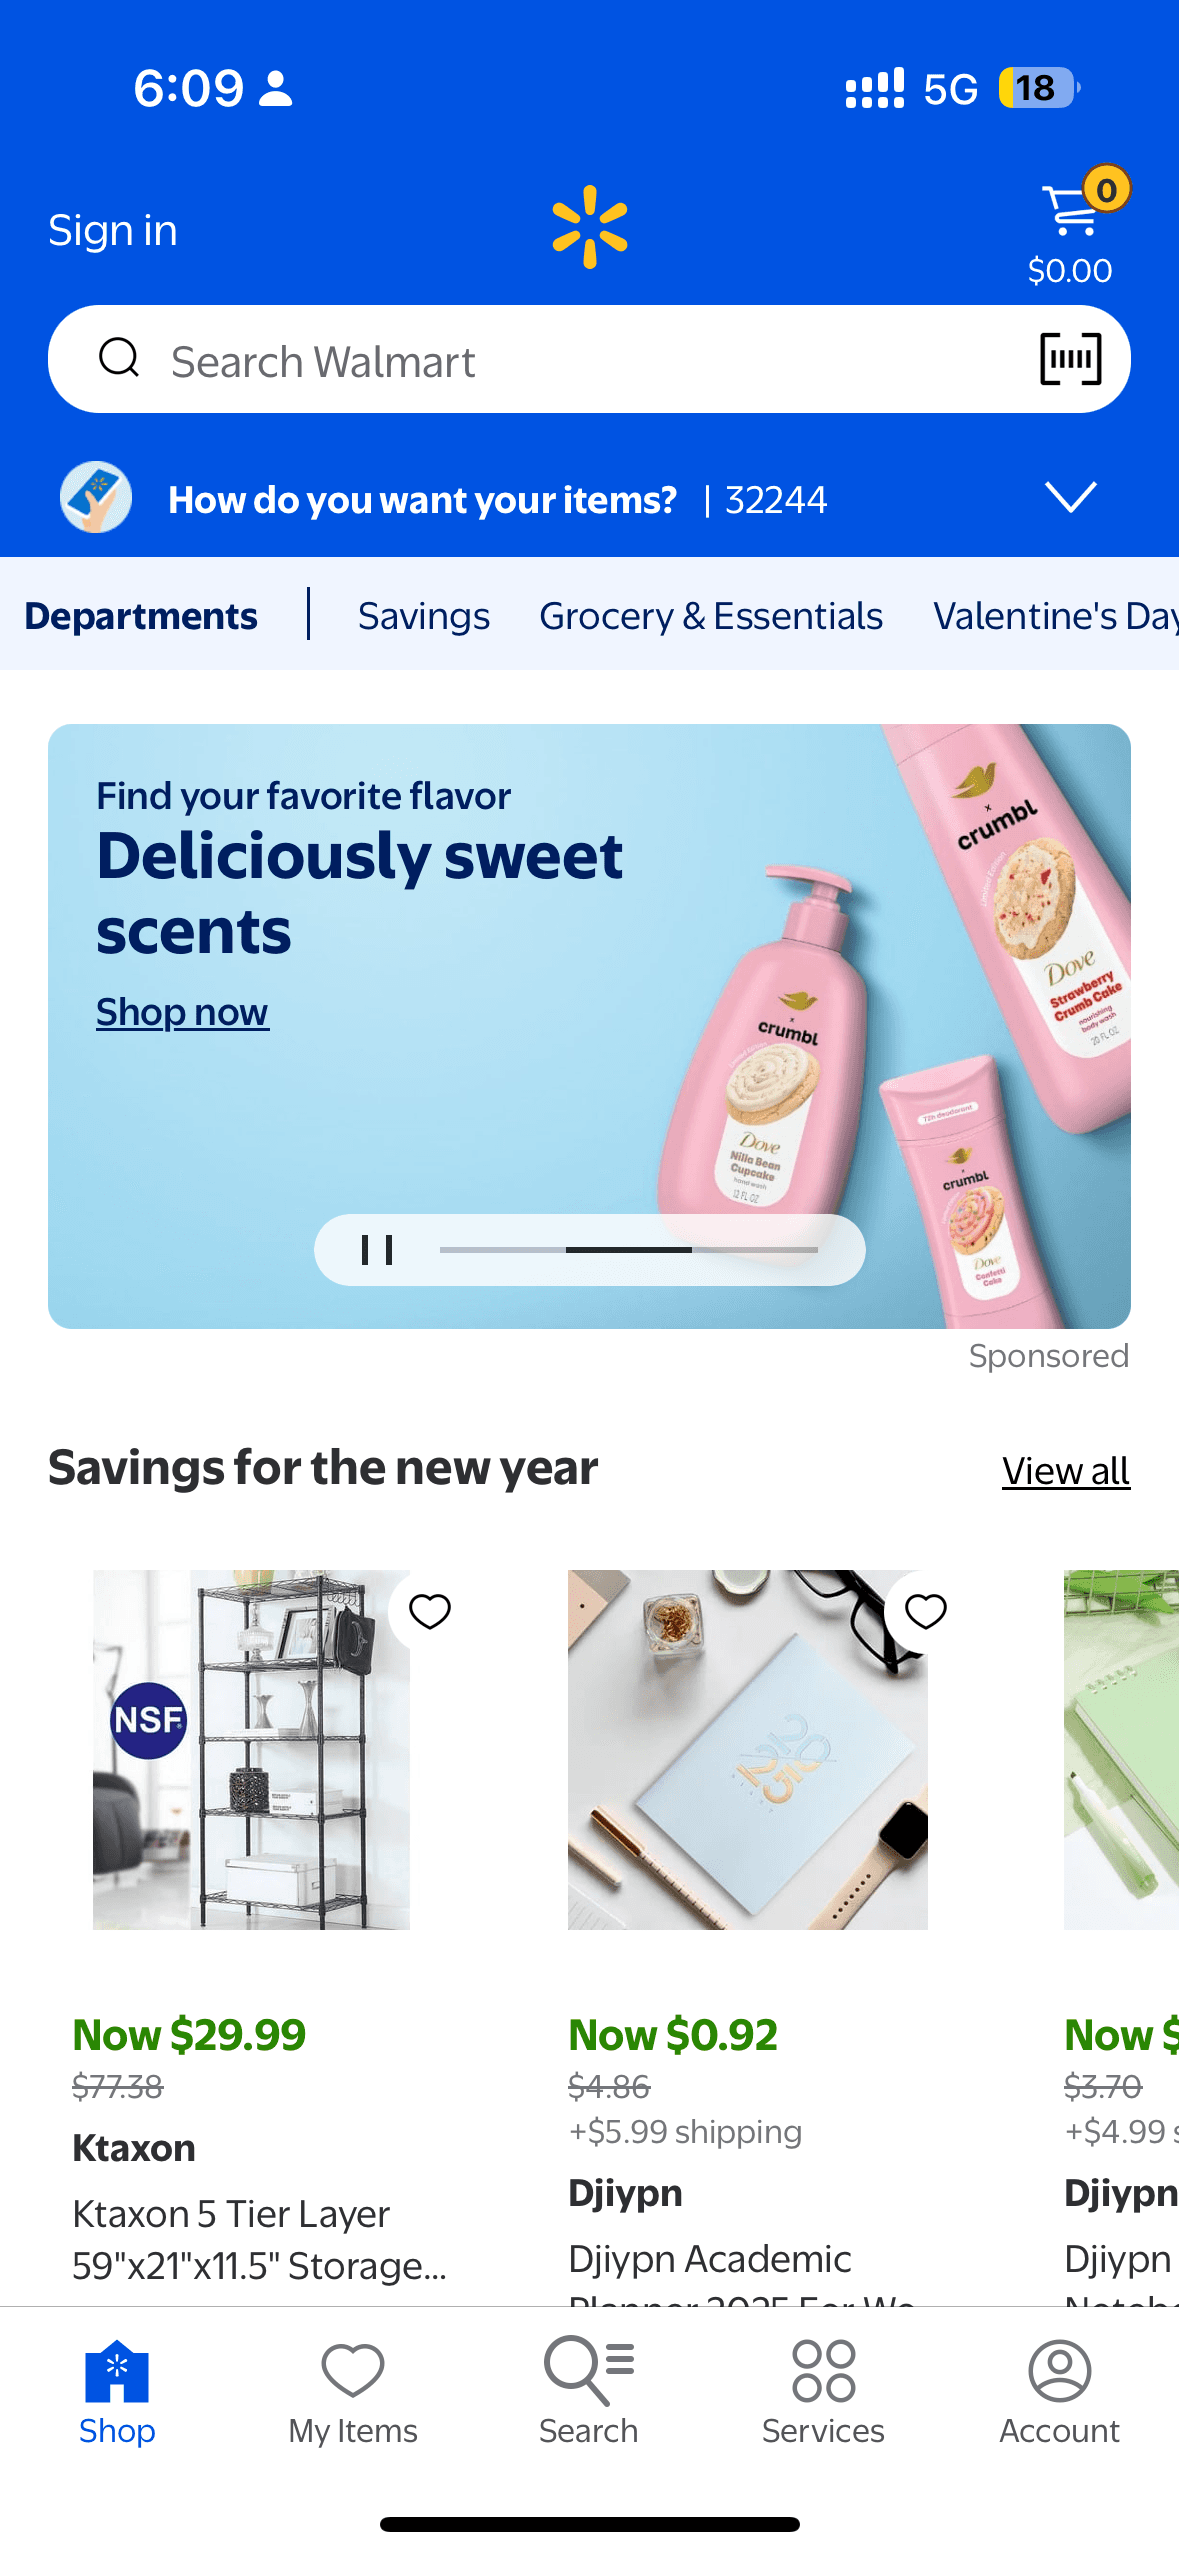Open Search in bottom navigation
Screen dimensions: 1179x2556
[x=589, y=2391]
